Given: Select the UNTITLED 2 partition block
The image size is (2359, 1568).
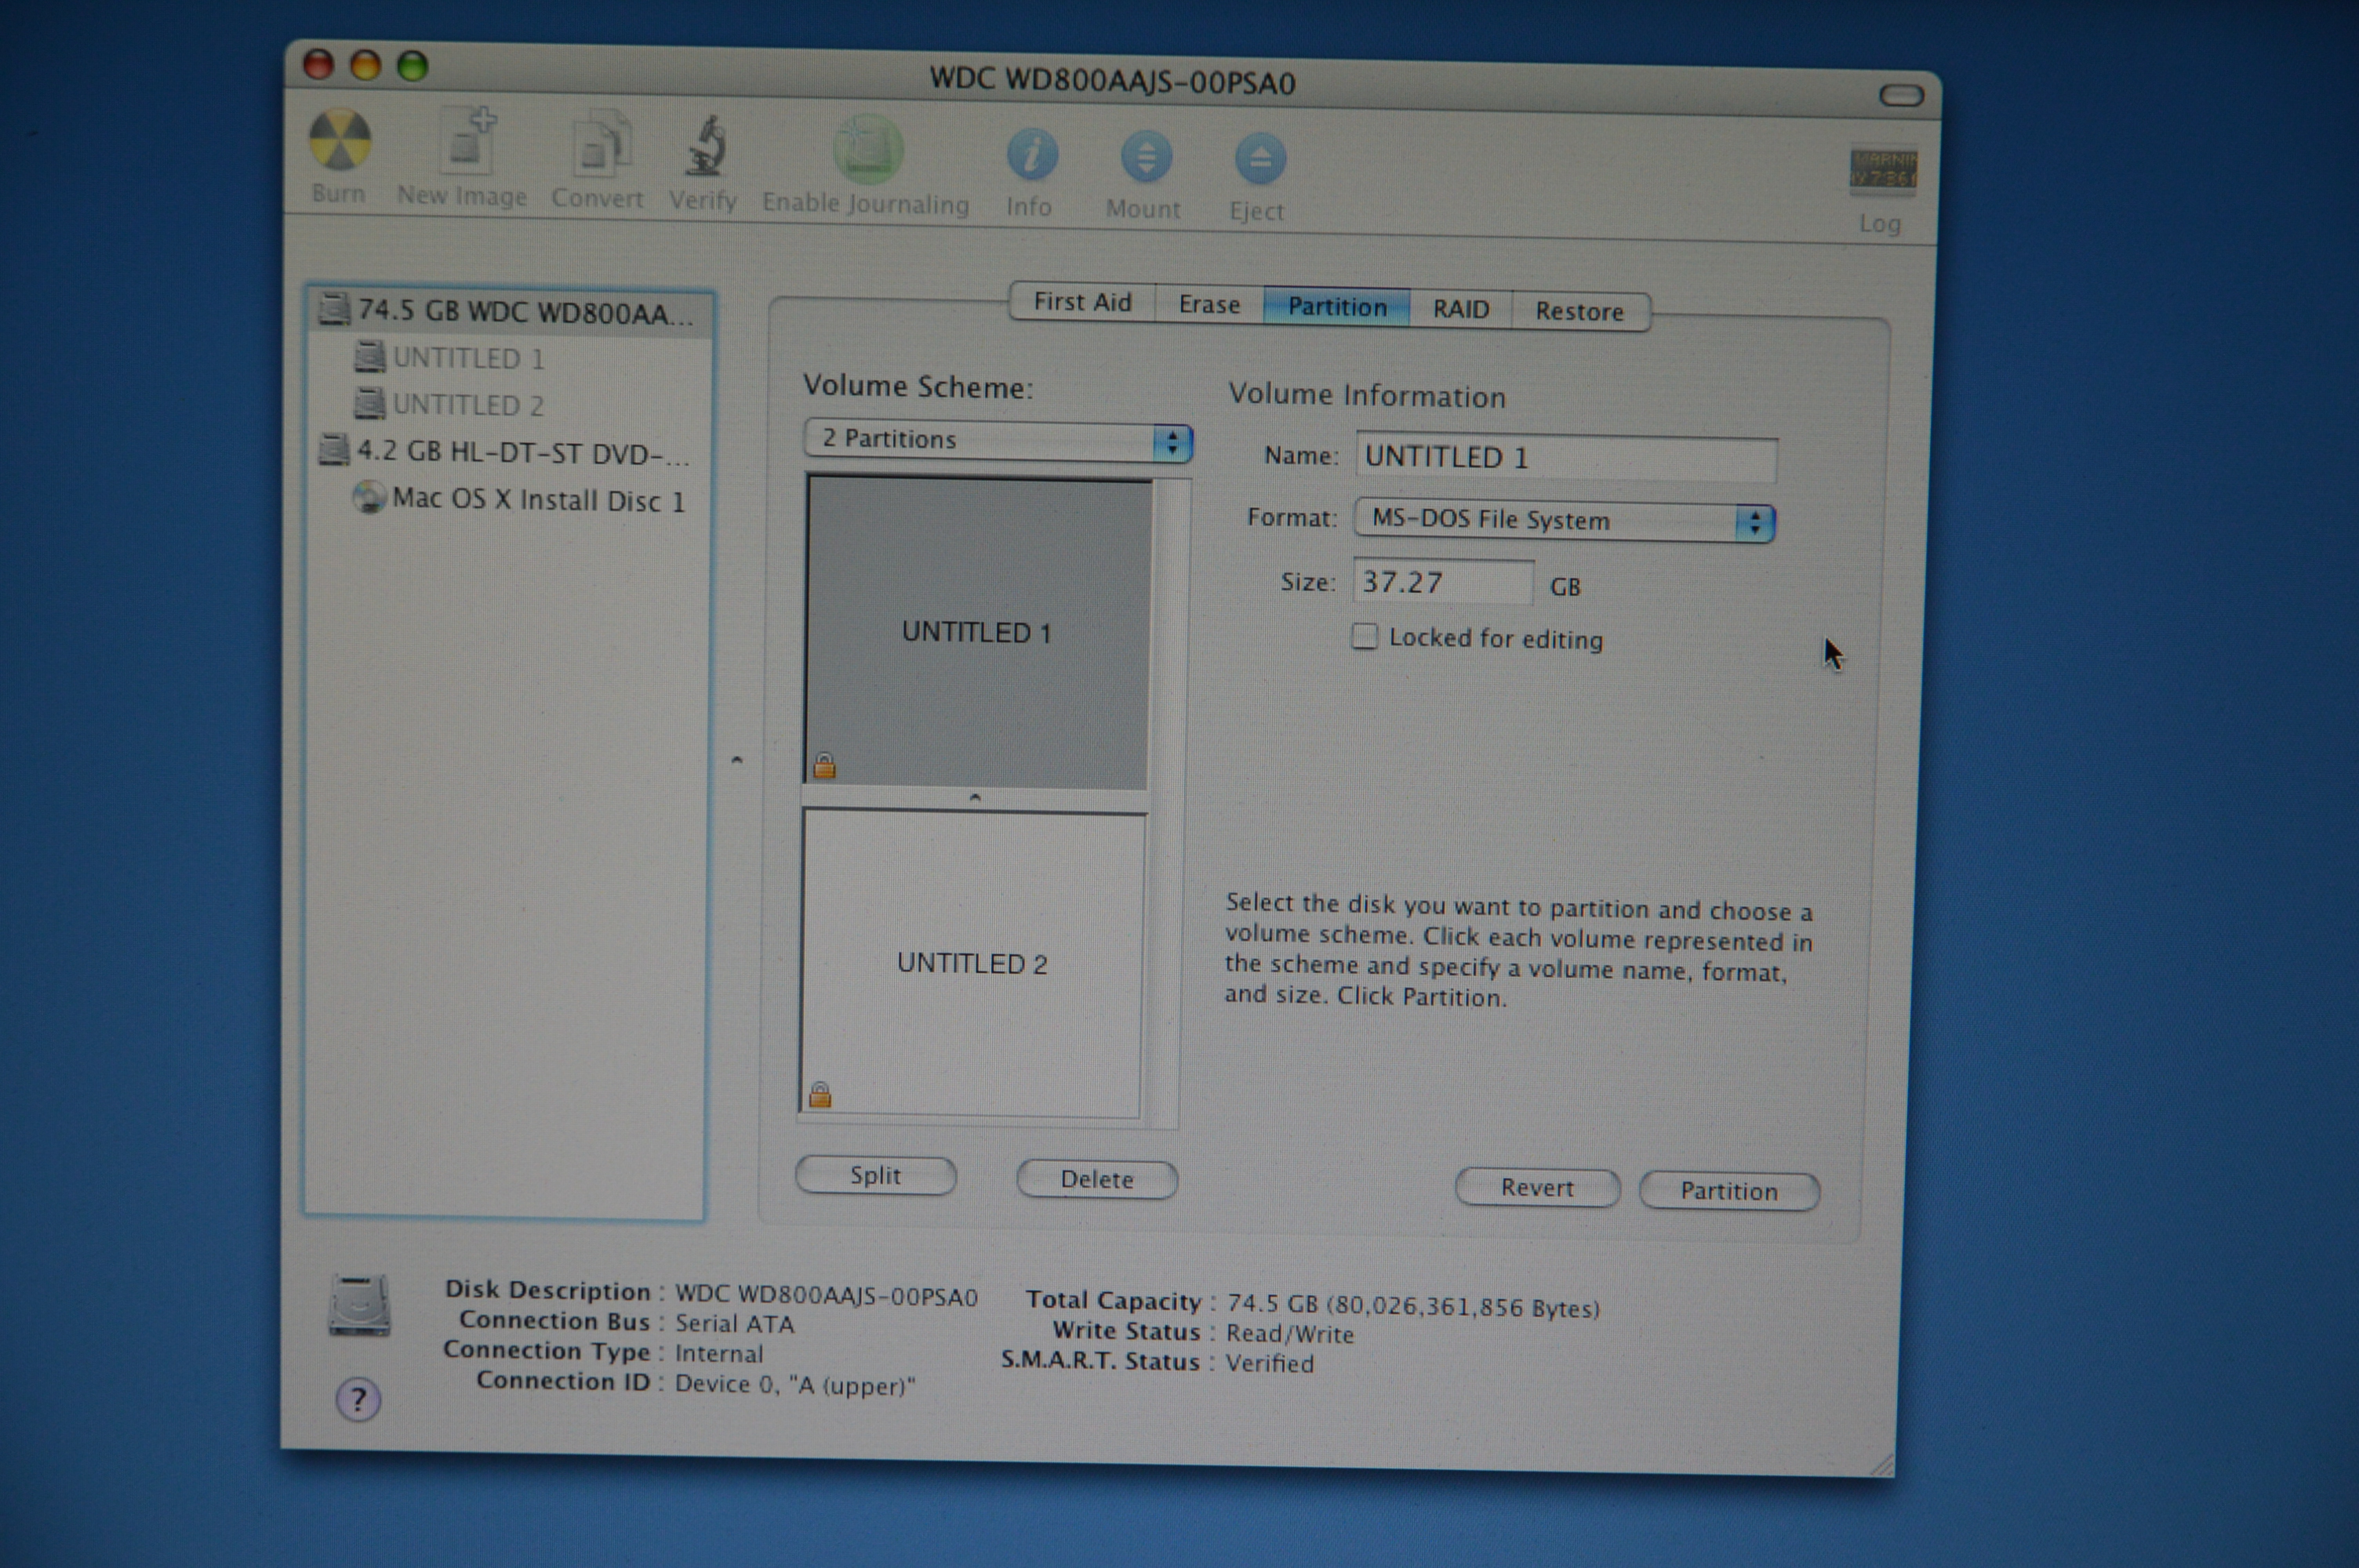Looking at the screenshot, I should pyautogui.click(x=972, y=963).
